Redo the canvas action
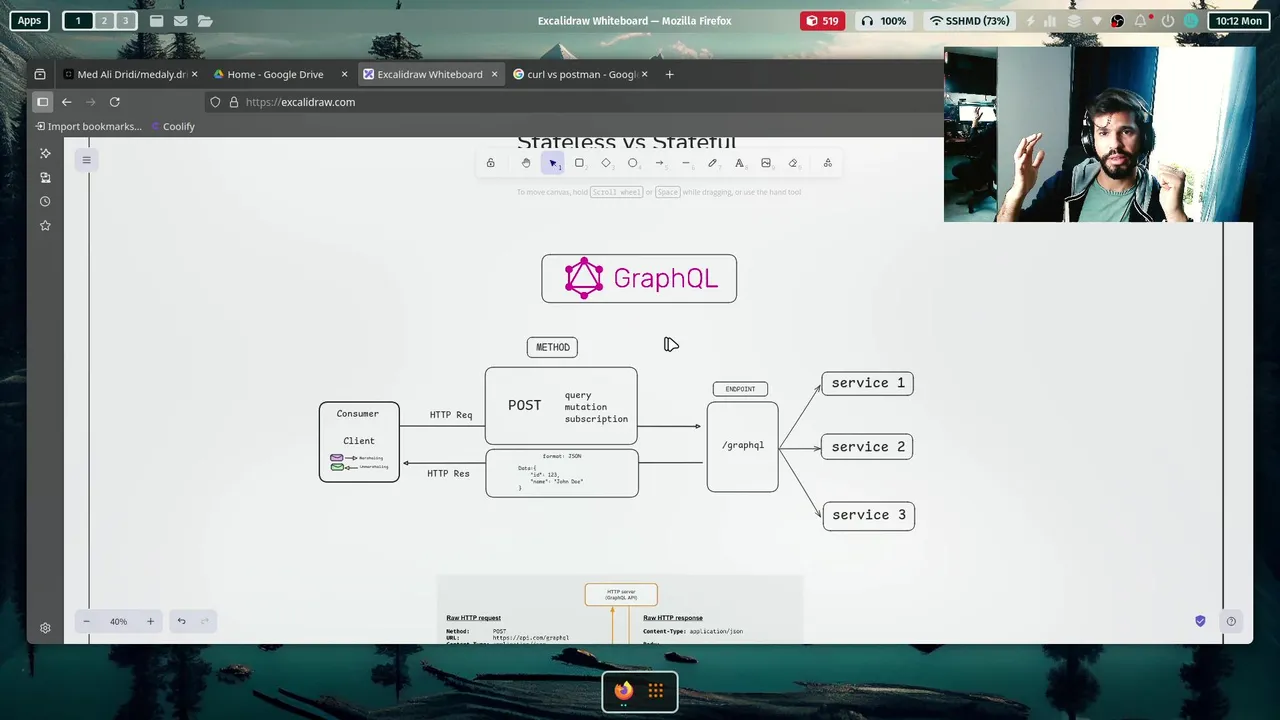The image size is (1280, 720). point(204,621)
